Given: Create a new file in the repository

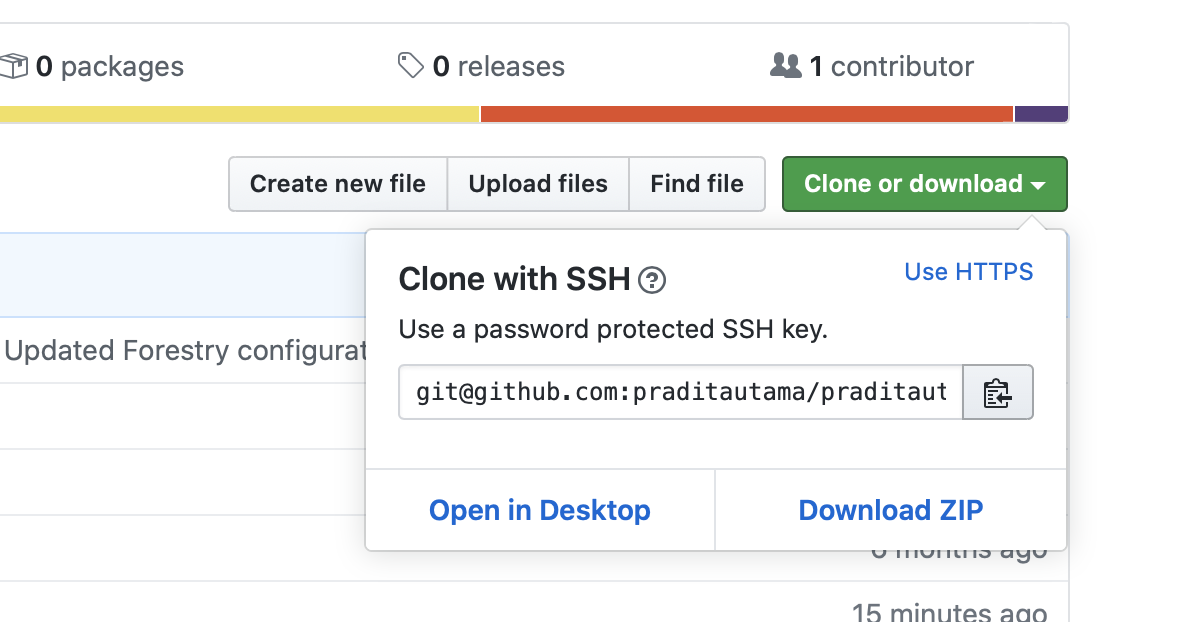Looking at the screenshot, I should tap(338, 184).
